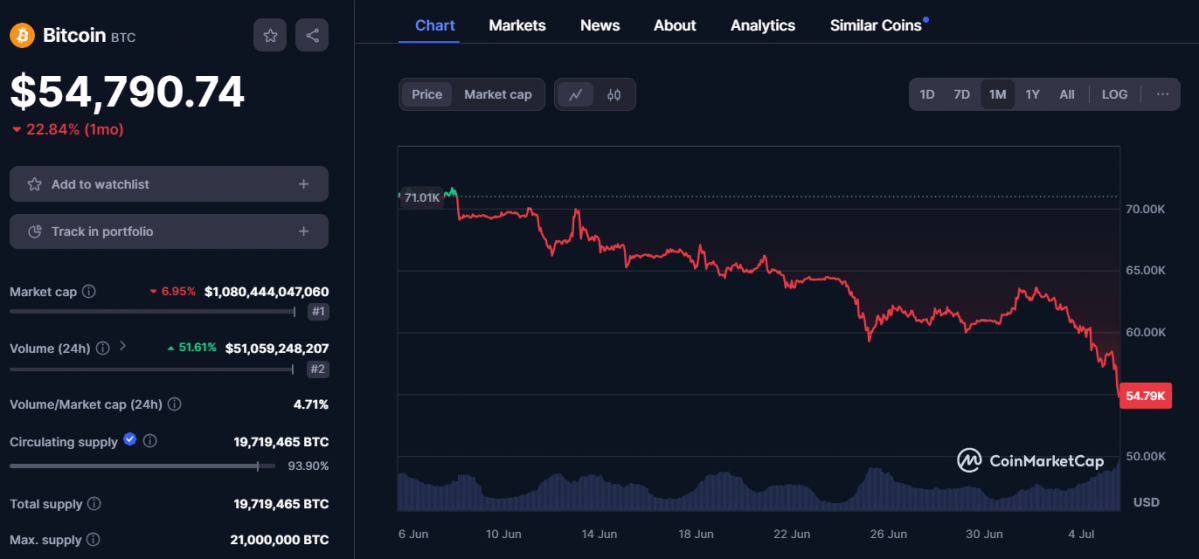Image resolution: width=1199 pixels, height=559 pixels.
Task: Open the chart more options menu
Action: (x=1162, y=94)
